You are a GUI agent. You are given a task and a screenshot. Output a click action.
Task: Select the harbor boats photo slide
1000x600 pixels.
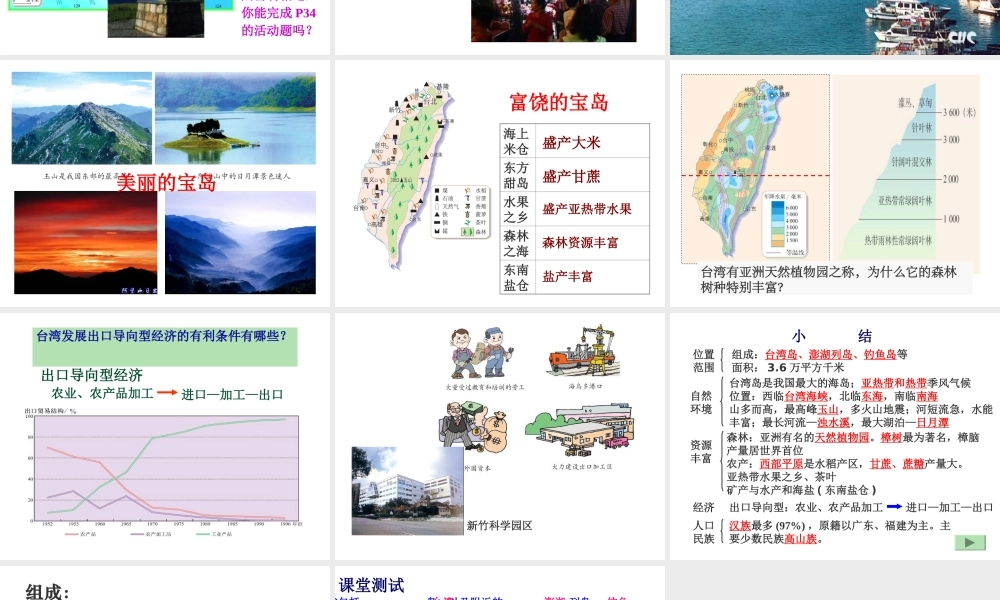pyautogui.click(x=835, y=27)
